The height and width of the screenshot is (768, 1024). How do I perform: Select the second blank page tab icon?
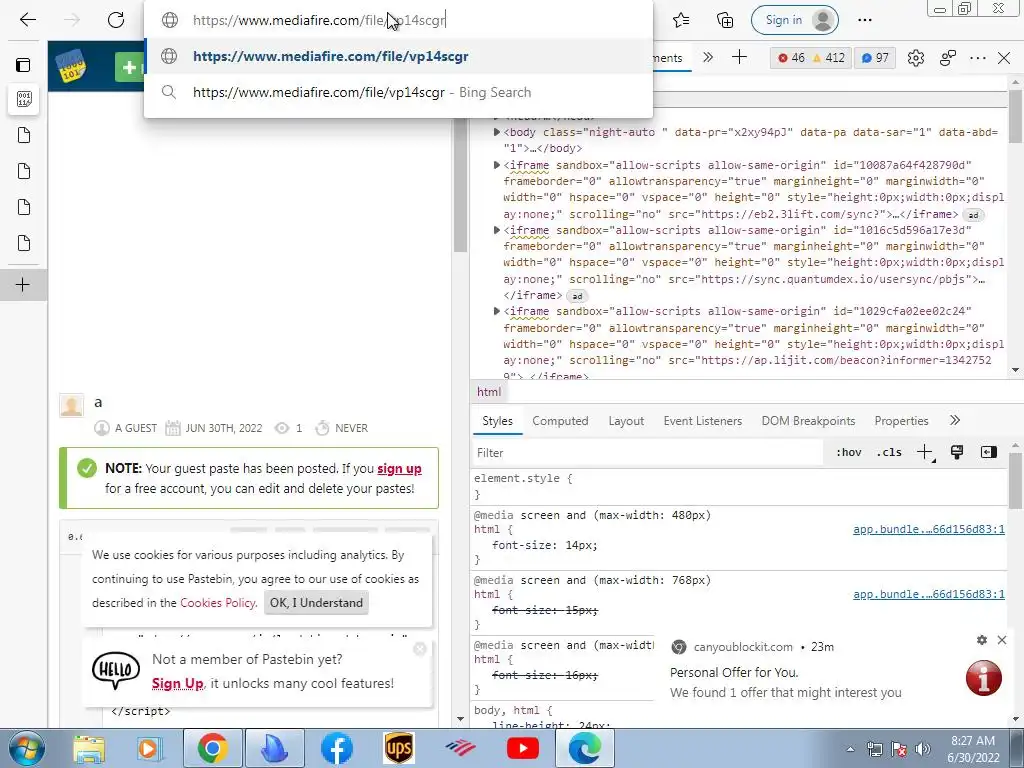24,171
